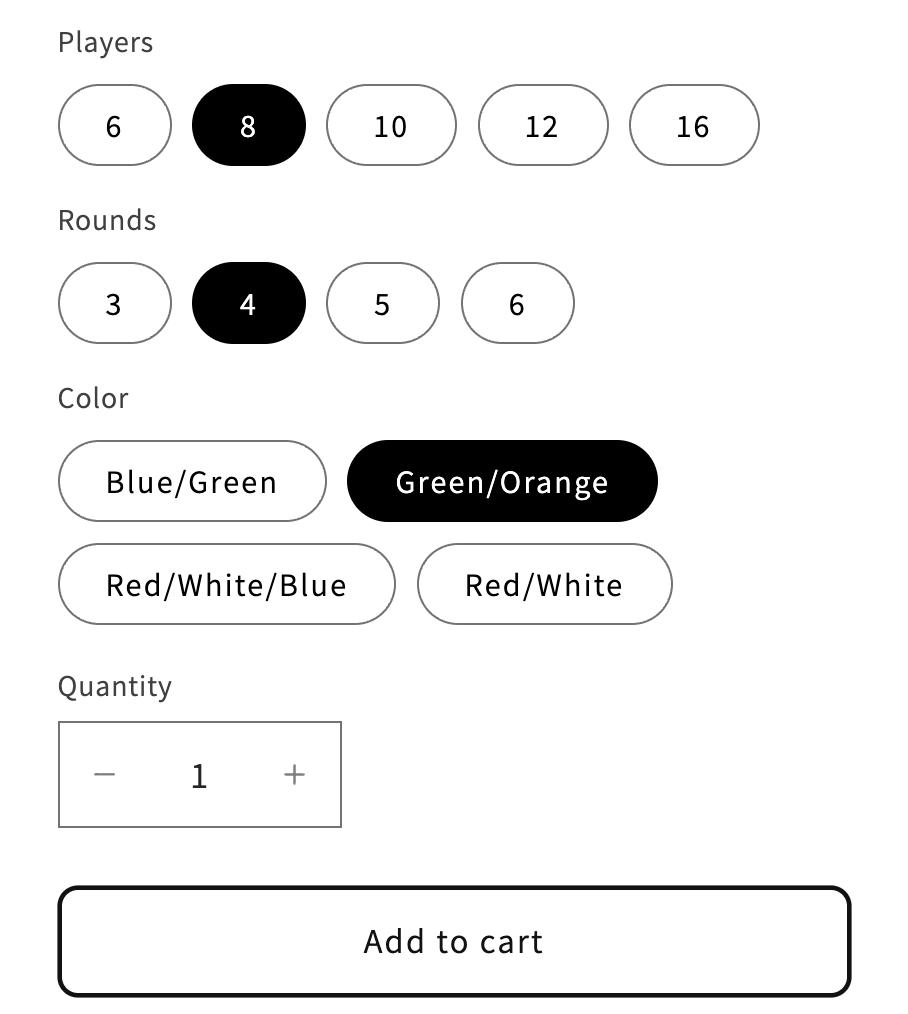Choose 5 rounds
This screenshot has height=1014, width=908.
(x=383, y=303)
